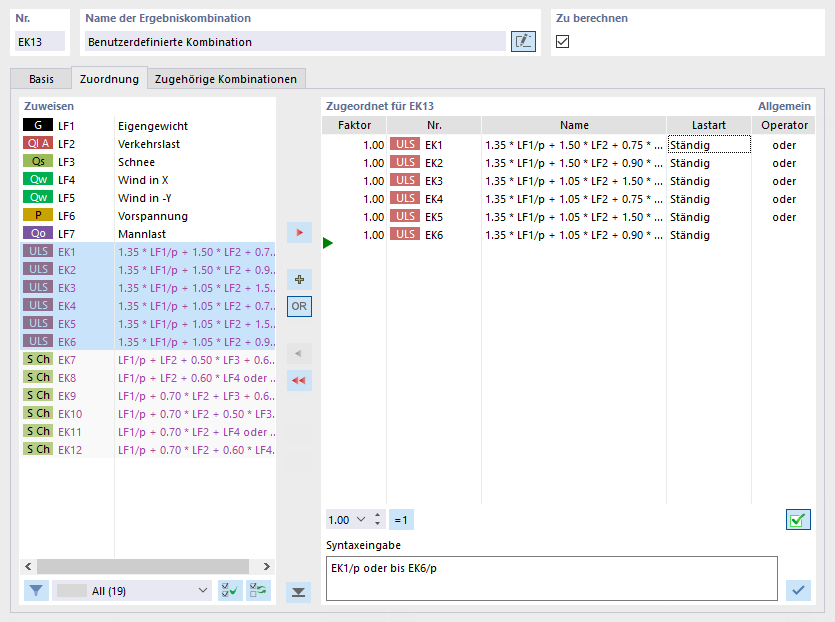Assign selected items with the red right arrow
The height and width of the screenshot is (622, 835).
tap(299, 233)
